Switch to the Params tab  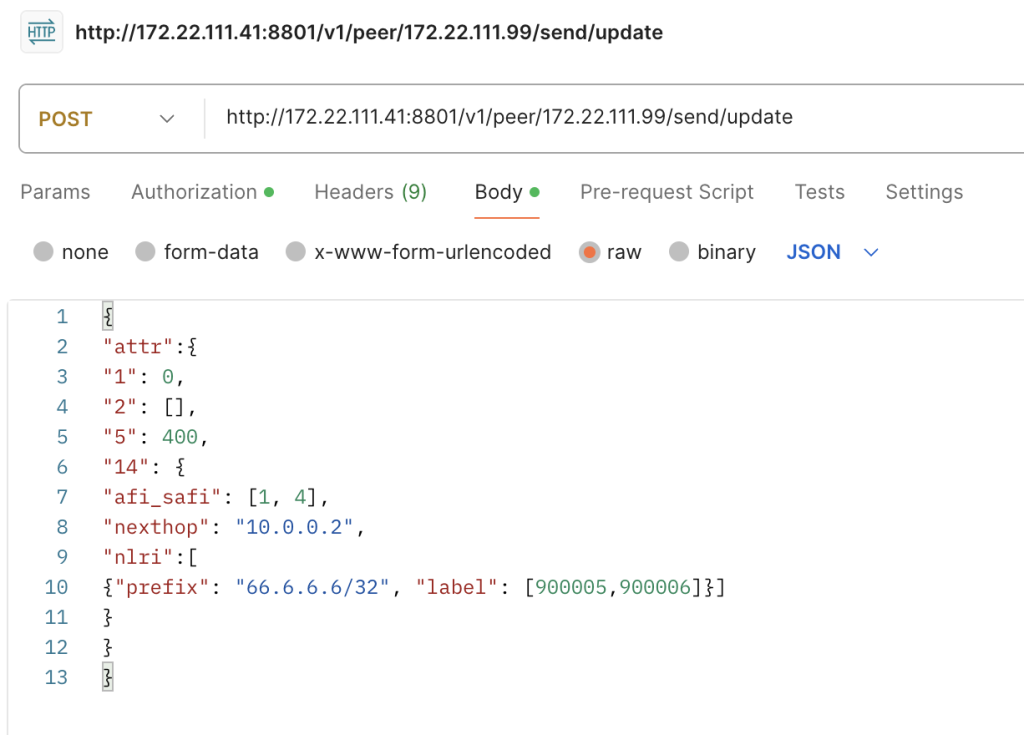click(x=55, y=192)
